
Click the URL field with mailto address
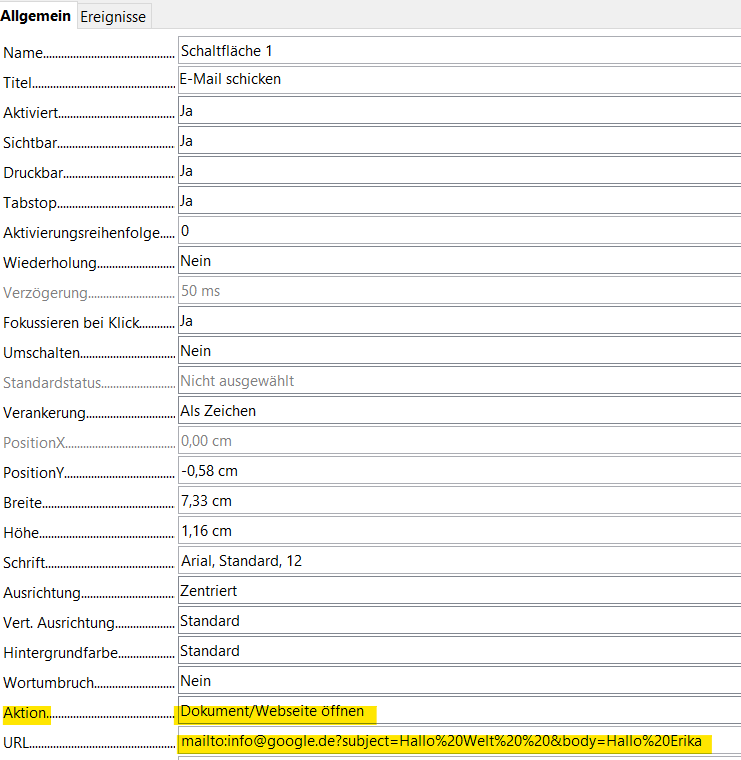(458, 742)
